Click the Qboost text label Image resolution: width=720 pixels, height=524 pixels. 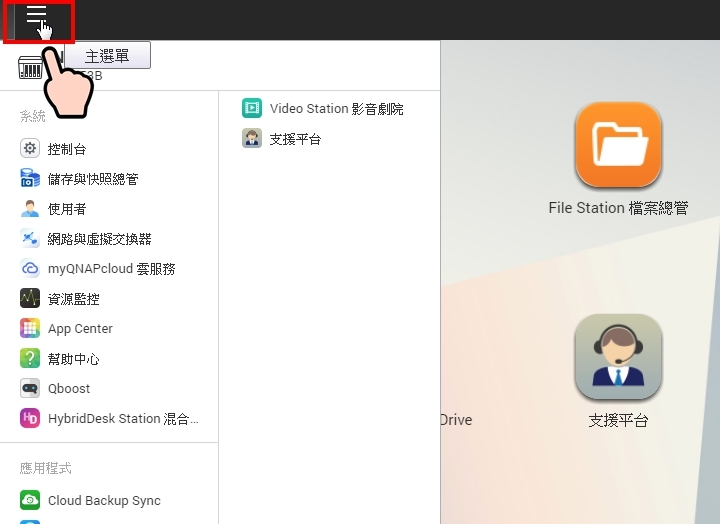(69, 389)
